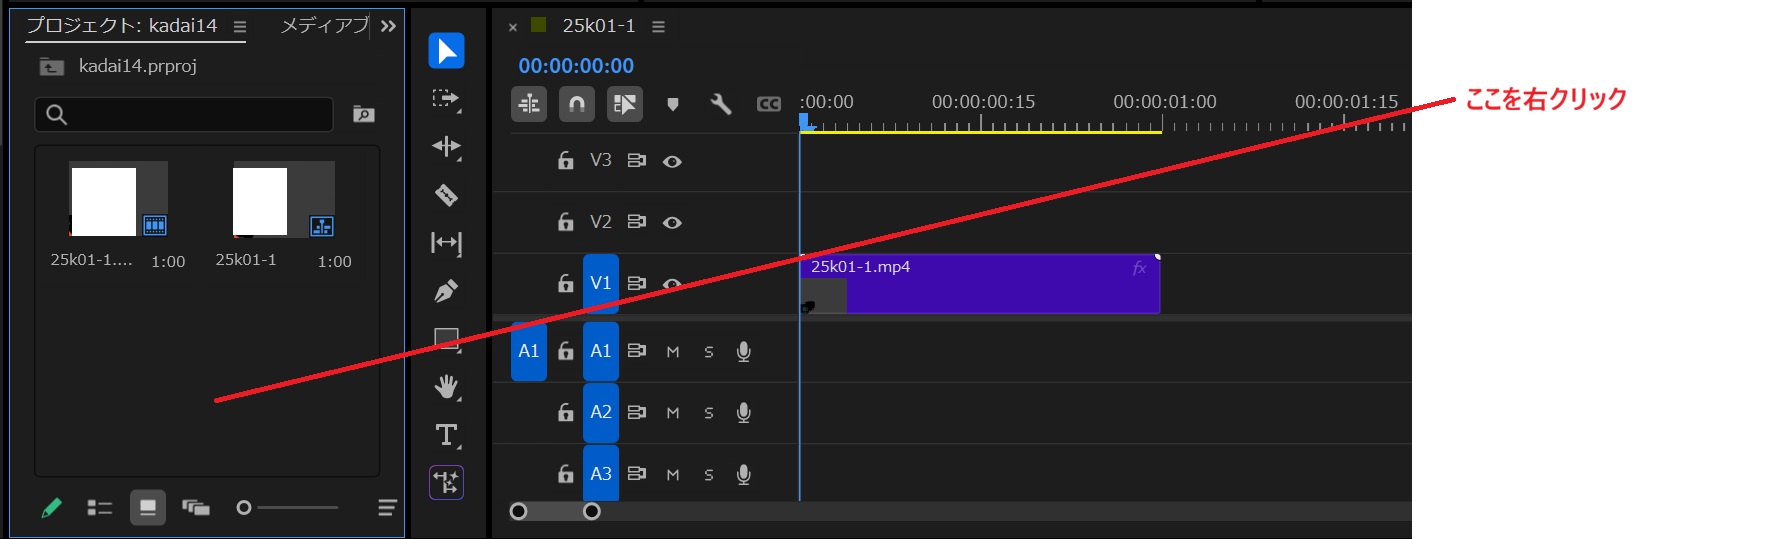The width and height of the screenshot is (1786, 539).
Task: Toggle timeline snapping magnet button
Action: tap(577, 104)
